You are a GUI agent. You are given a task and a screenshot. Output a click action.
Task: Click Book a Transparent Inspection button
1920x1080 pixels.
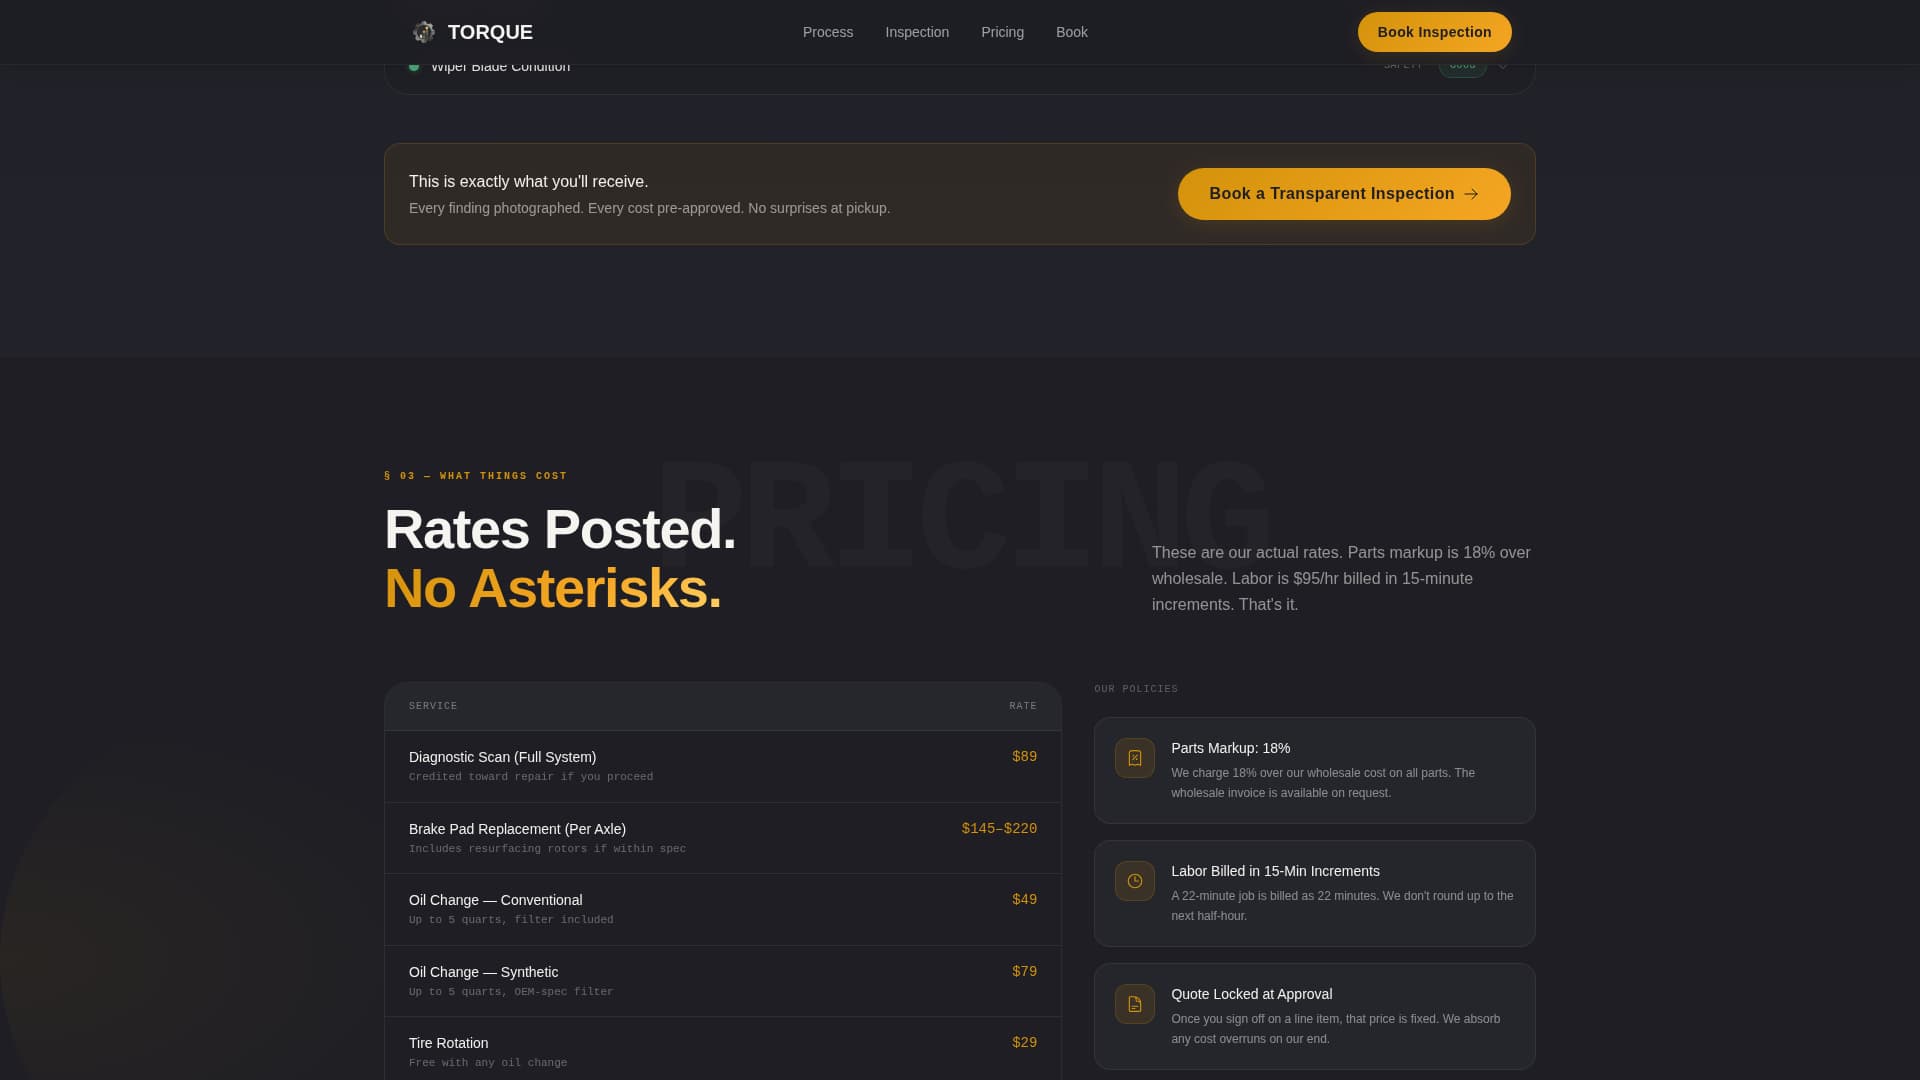pyautogui.click(x=1344, y=194)
